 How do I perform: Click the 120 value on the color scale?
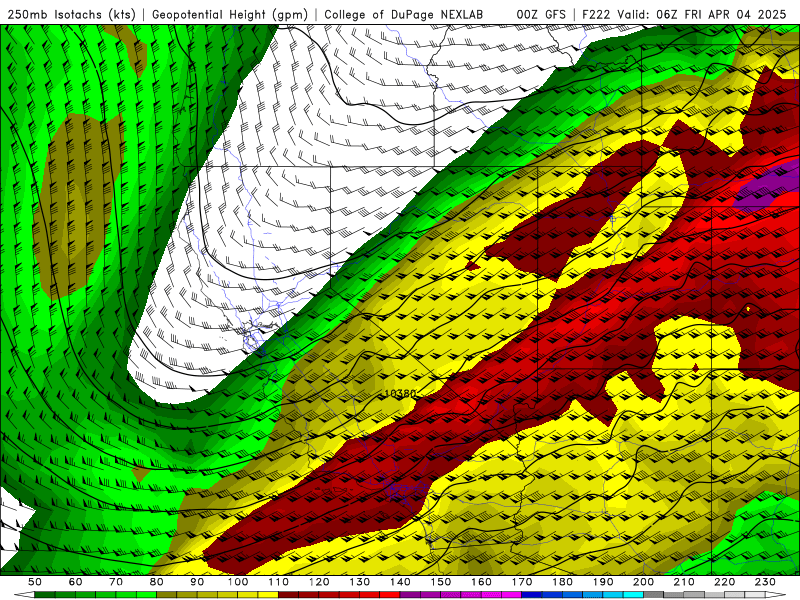319,582
